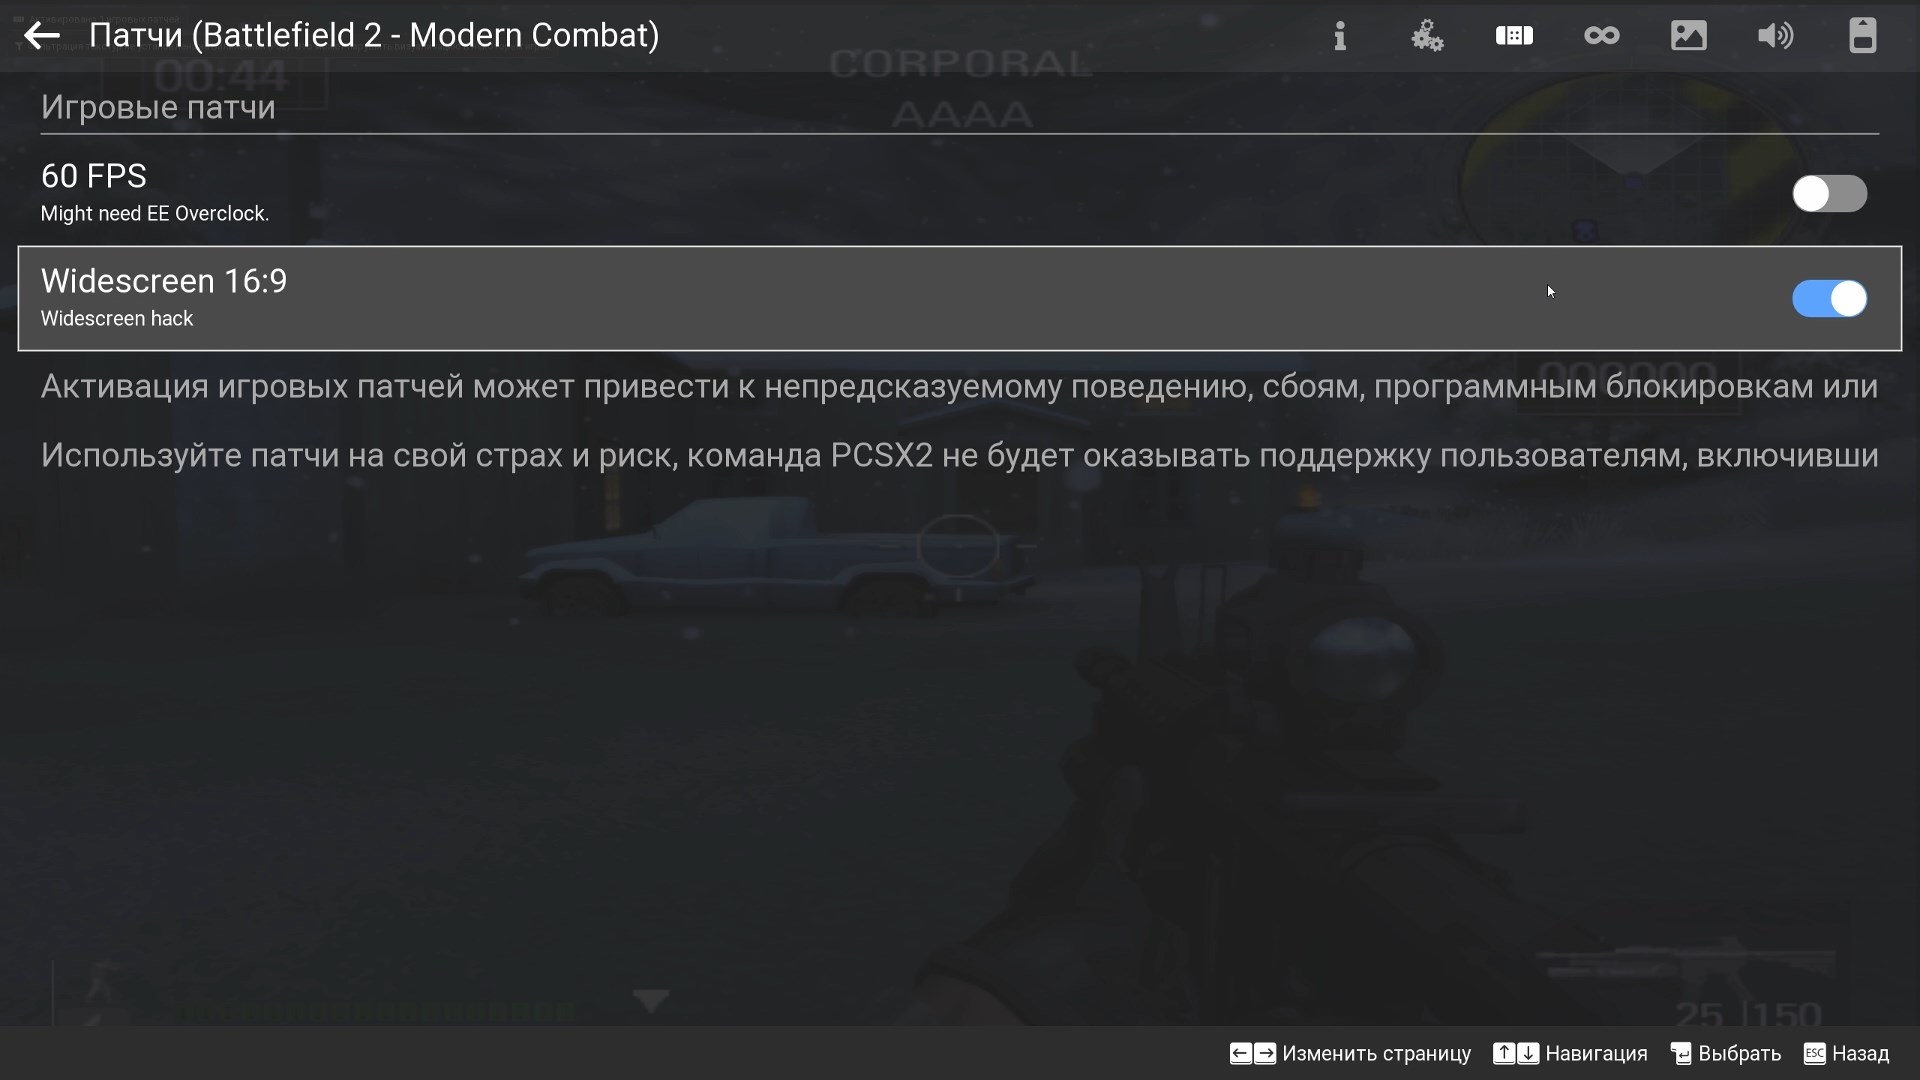Open emulation settings gears icon
The height and width of the screenshot is (1080, 1920).
click(x=1427, y=36)
